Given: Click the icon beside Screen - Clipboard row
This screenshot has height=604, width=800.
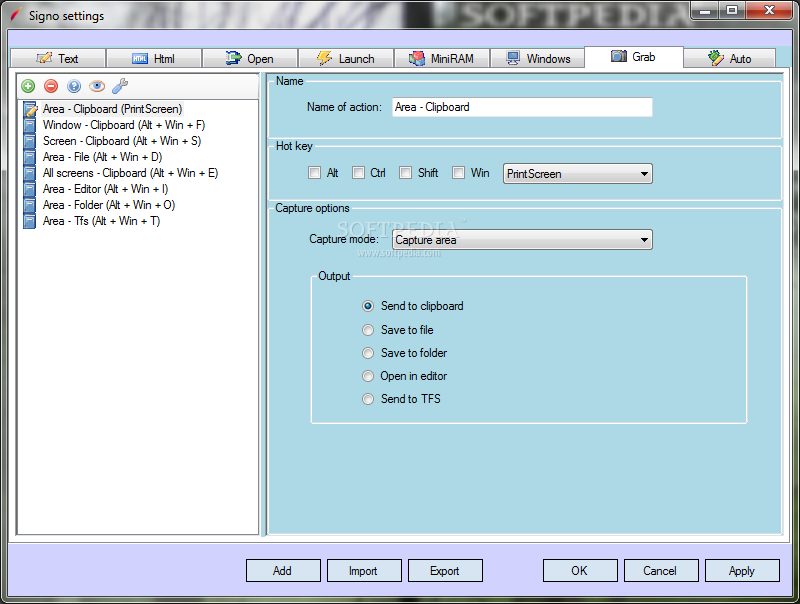Looking at the screenshot, I should 30,141.
